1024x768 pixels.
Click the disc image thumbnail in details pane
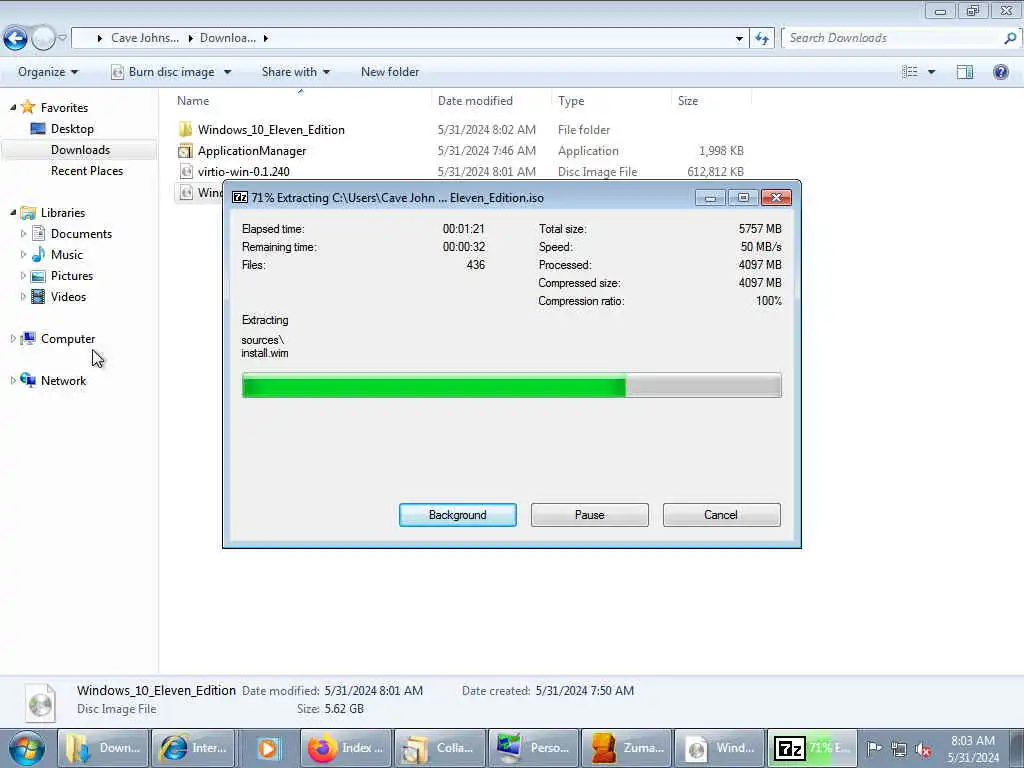tap(40, 703)
